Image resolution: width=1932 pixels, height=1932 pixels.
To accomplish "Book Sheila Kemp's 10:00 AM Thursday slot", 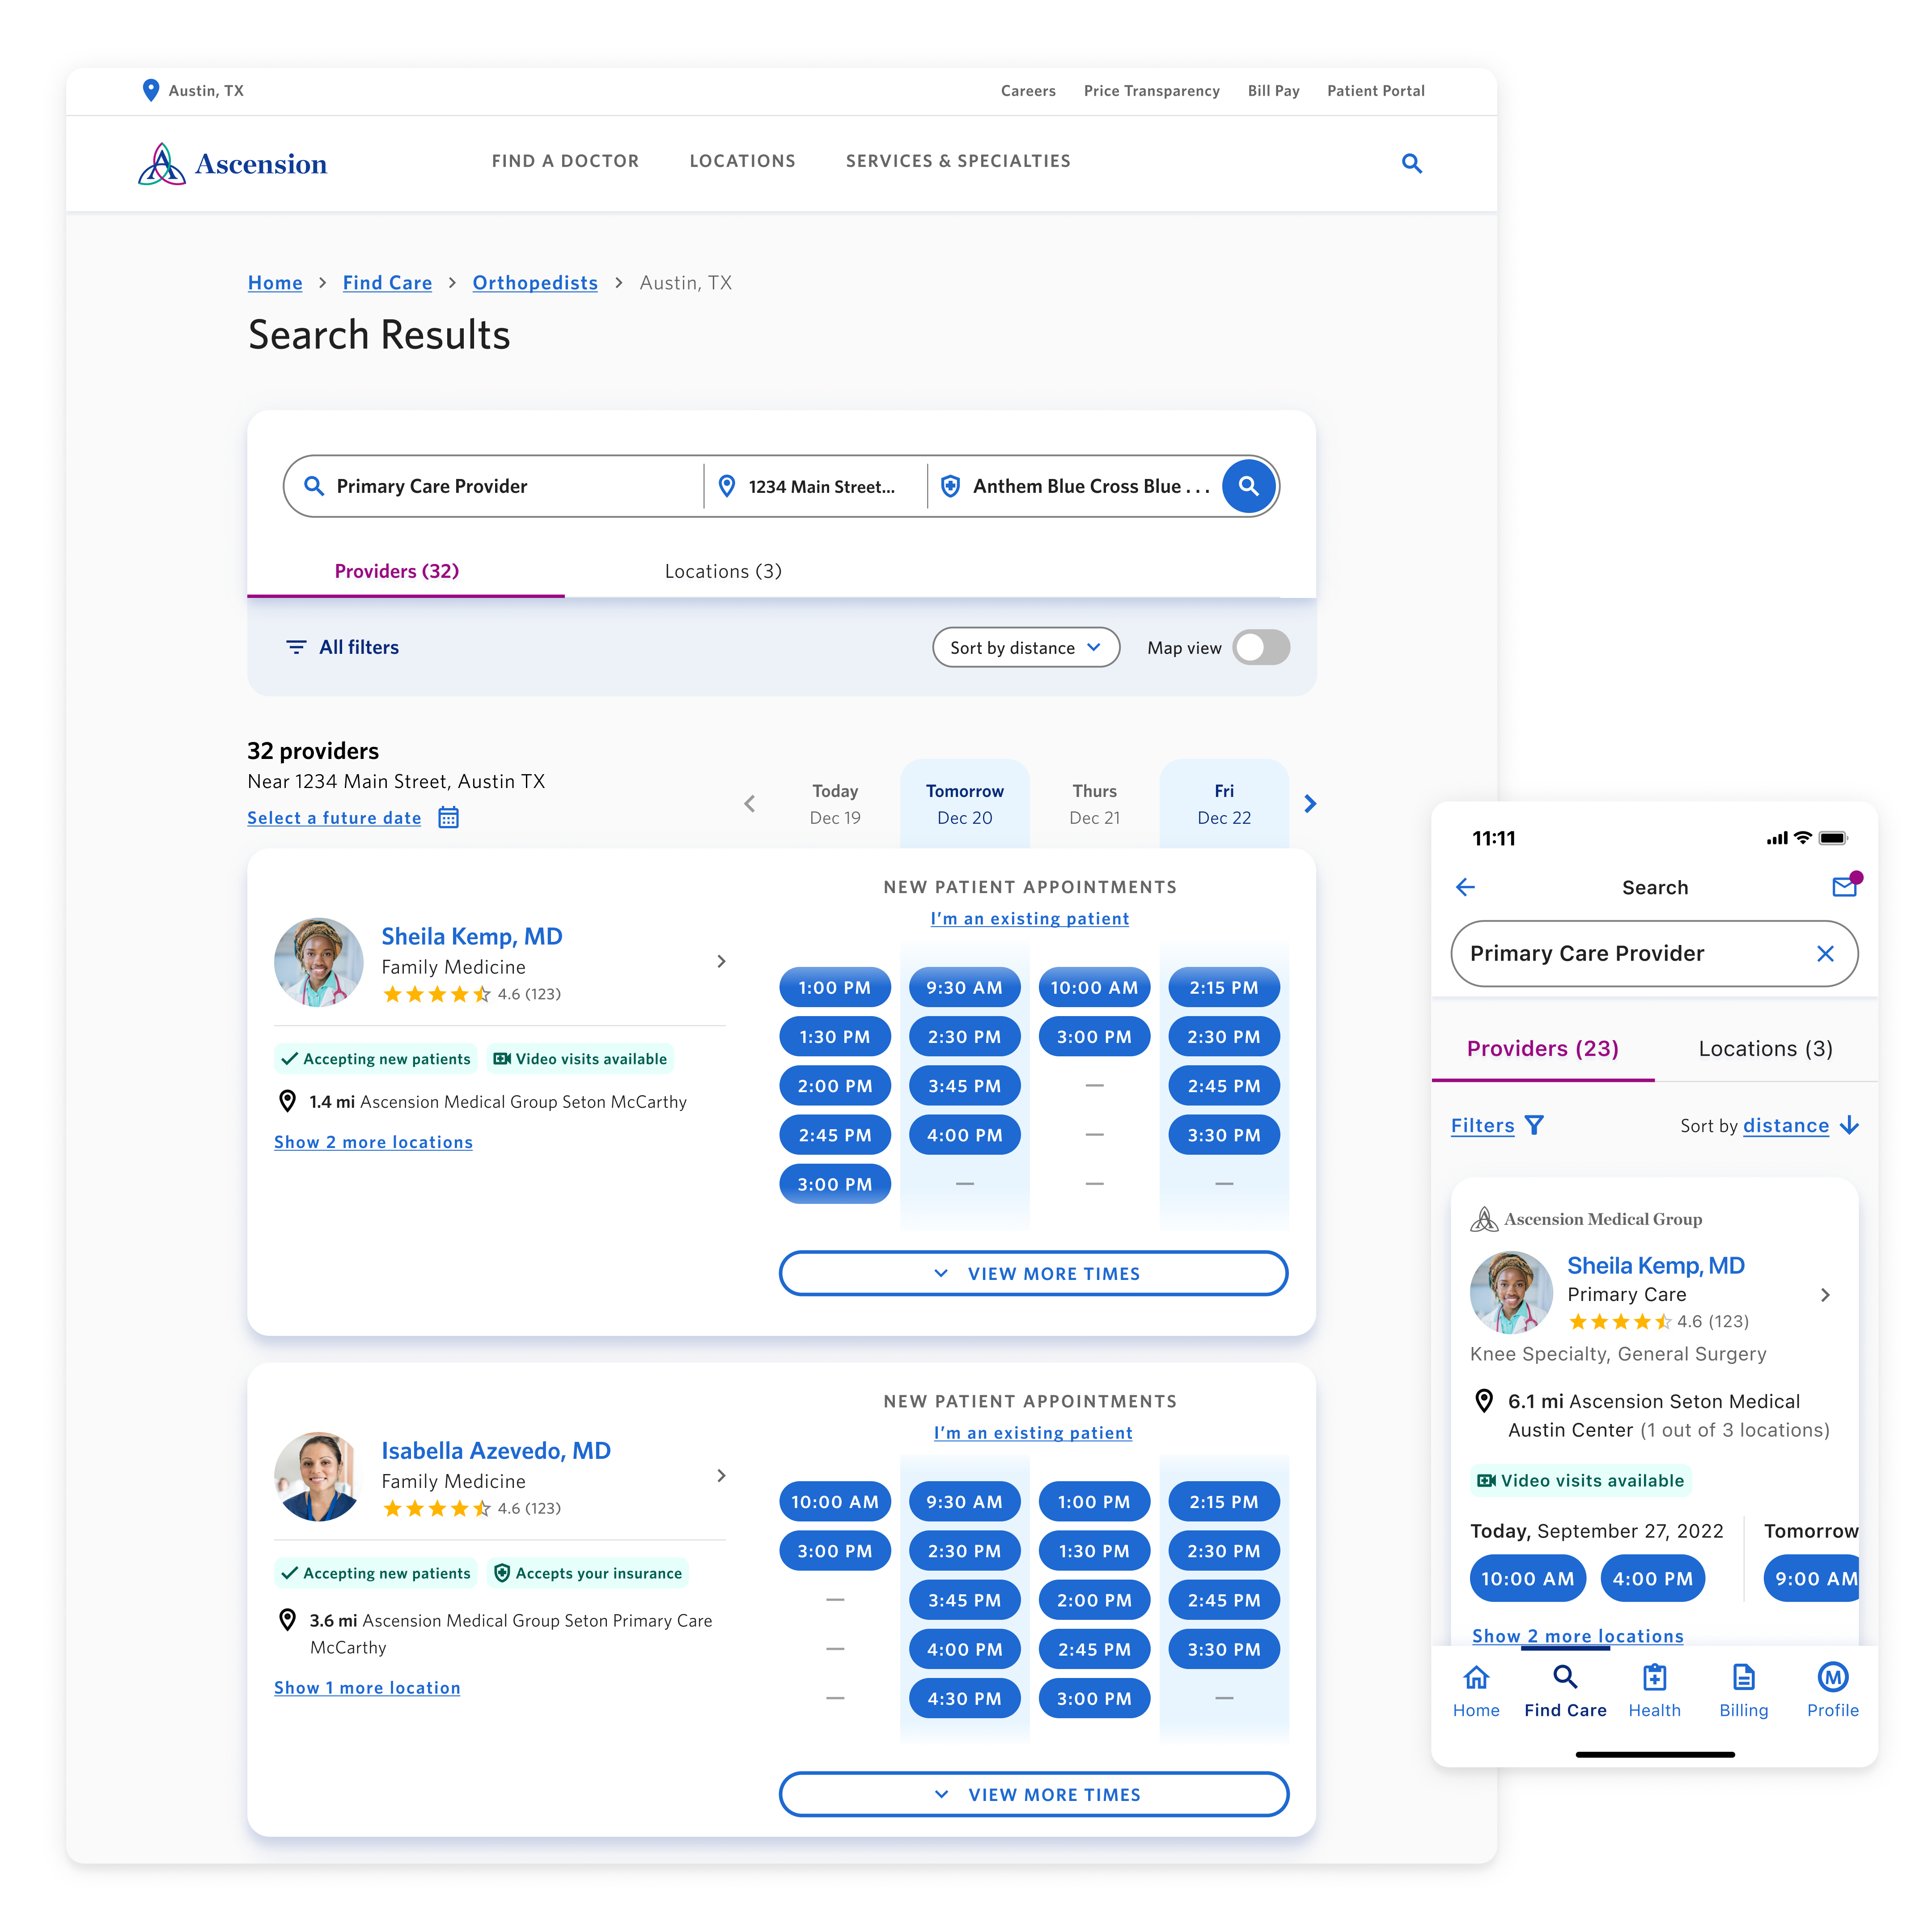I will (x=1094, y=988).
